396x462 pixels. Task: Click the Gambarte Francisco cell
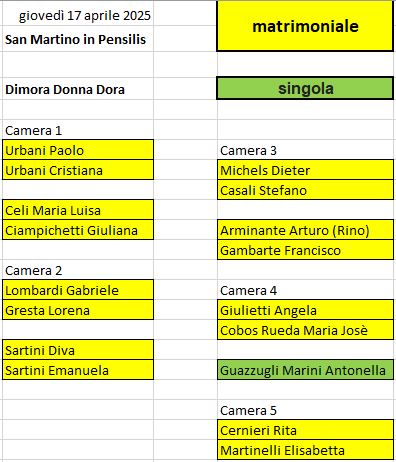[305, 250]
